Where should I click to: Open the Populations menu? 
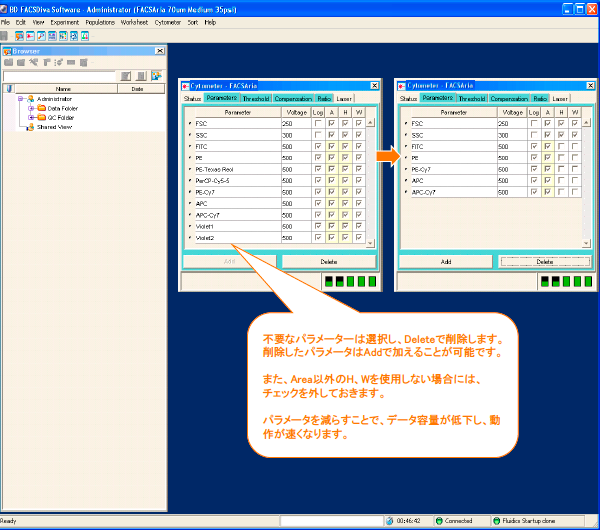[100, 22]
